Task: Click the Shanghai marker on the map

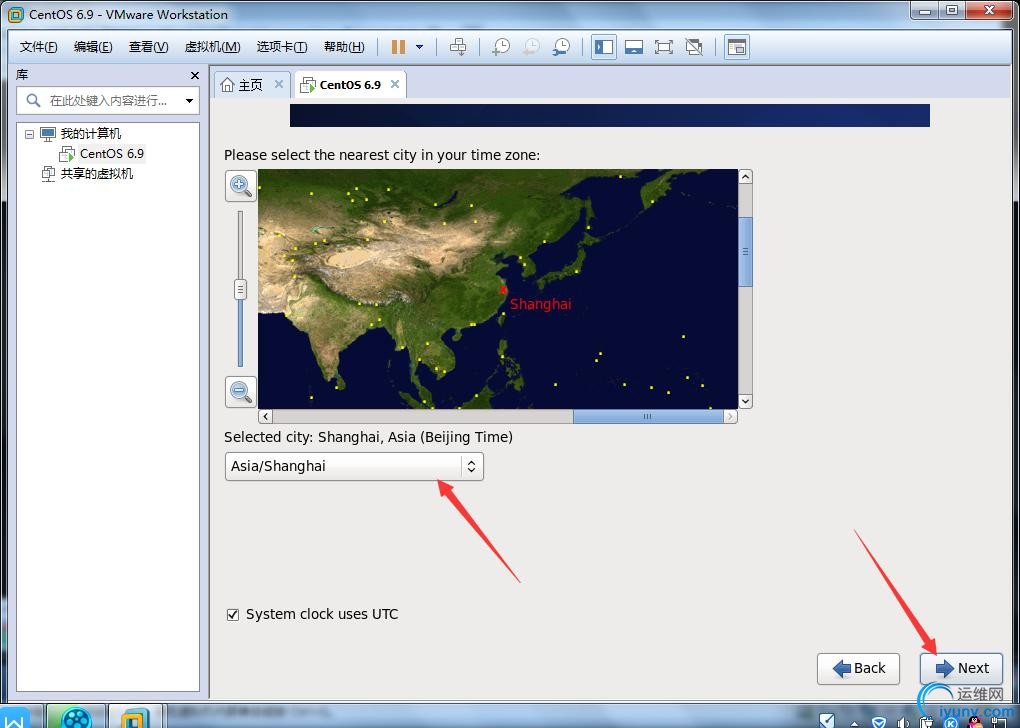Action: tap(503, 290)
